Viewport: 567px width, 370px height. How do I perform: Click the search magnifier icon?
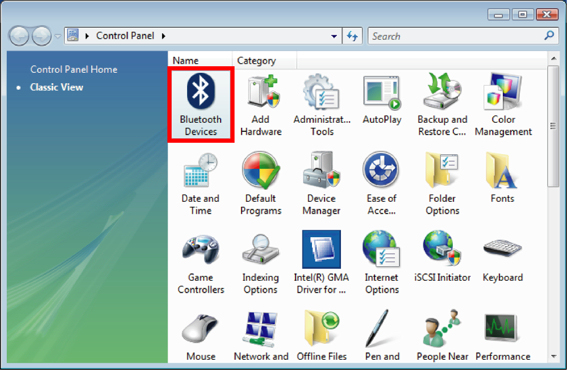(x=549, y=35)
